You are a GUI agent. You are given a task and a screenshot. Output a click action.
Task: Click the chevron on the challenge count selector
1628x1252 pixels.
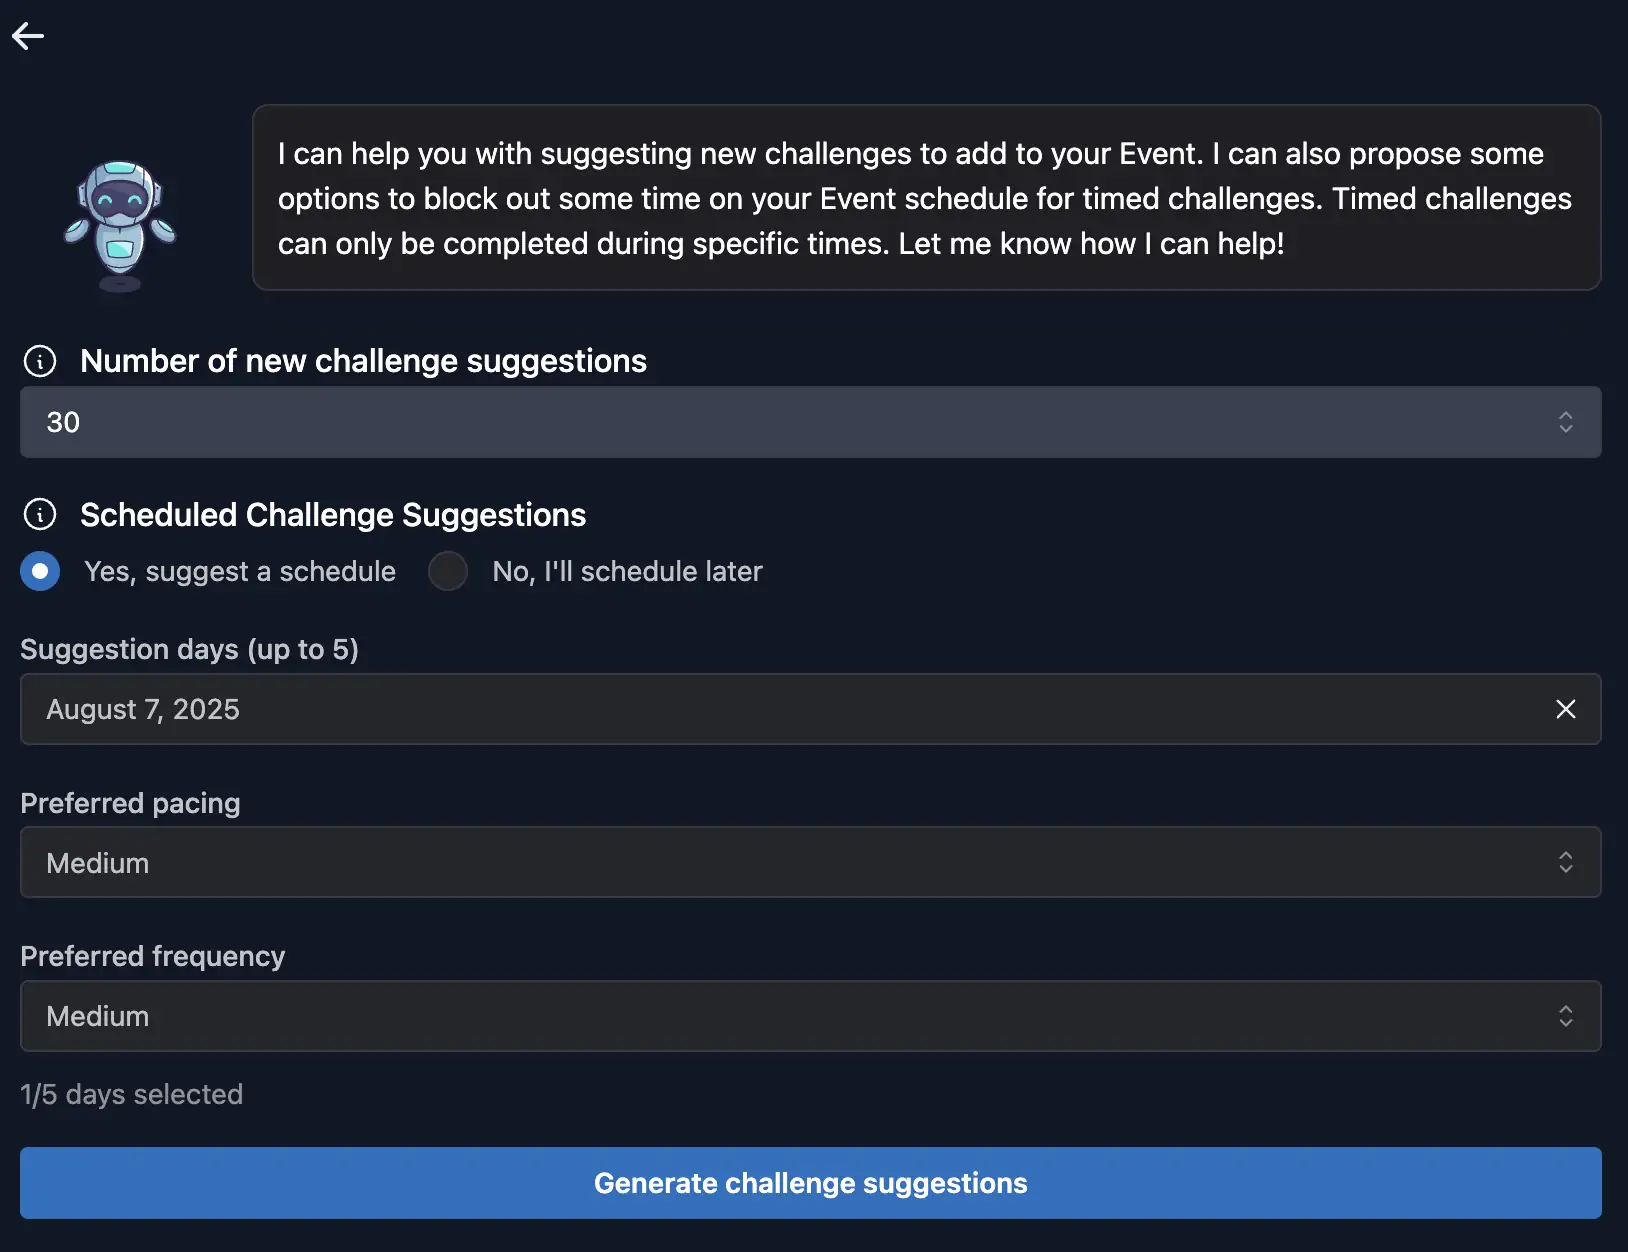pyautogui.click(x=1566, y=422)
